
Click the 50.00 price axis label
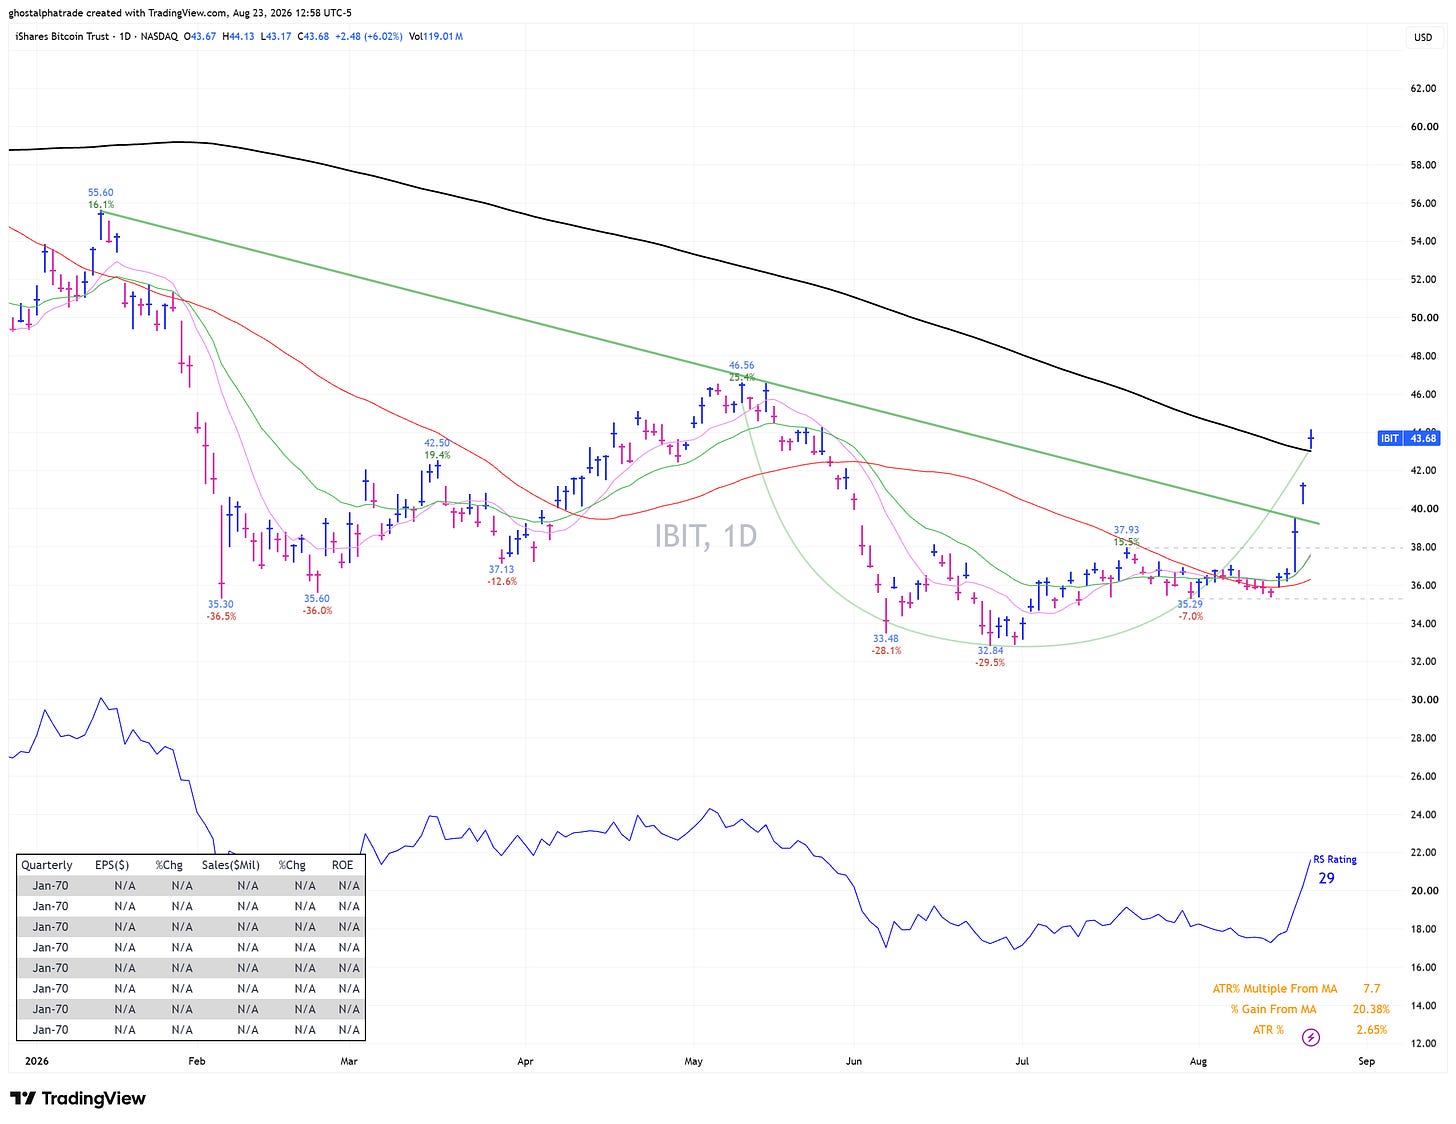tap(1423, 318)
